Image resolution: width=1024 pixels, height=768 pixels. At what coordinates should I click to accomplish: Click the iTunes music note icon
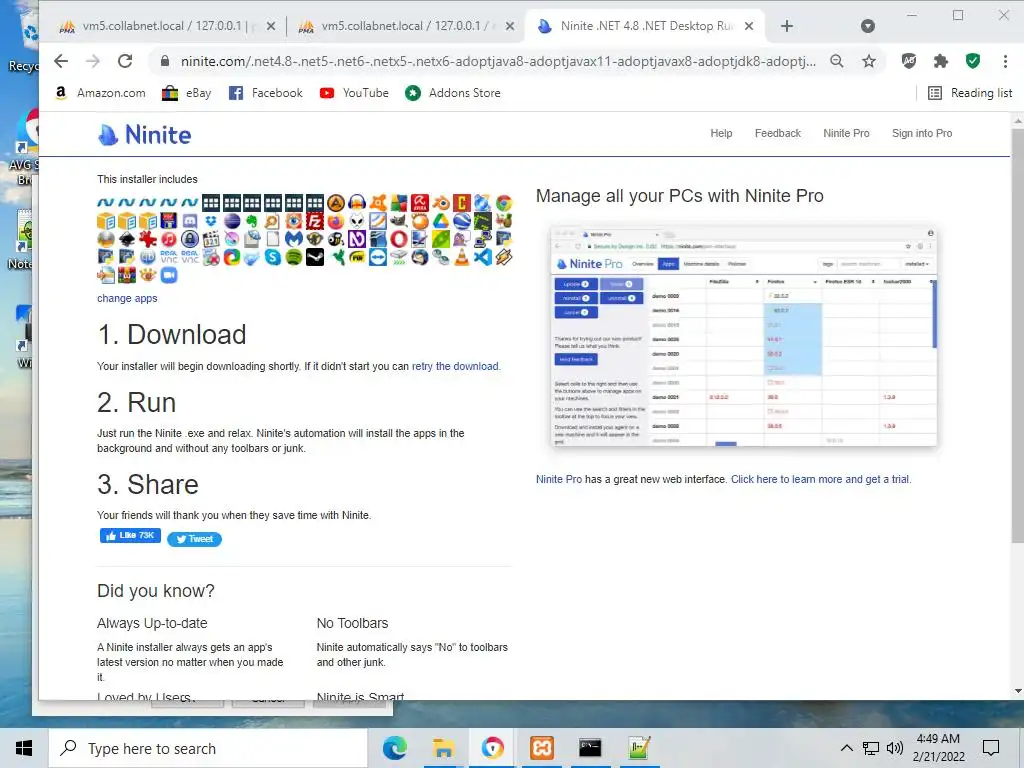point(169,239)
